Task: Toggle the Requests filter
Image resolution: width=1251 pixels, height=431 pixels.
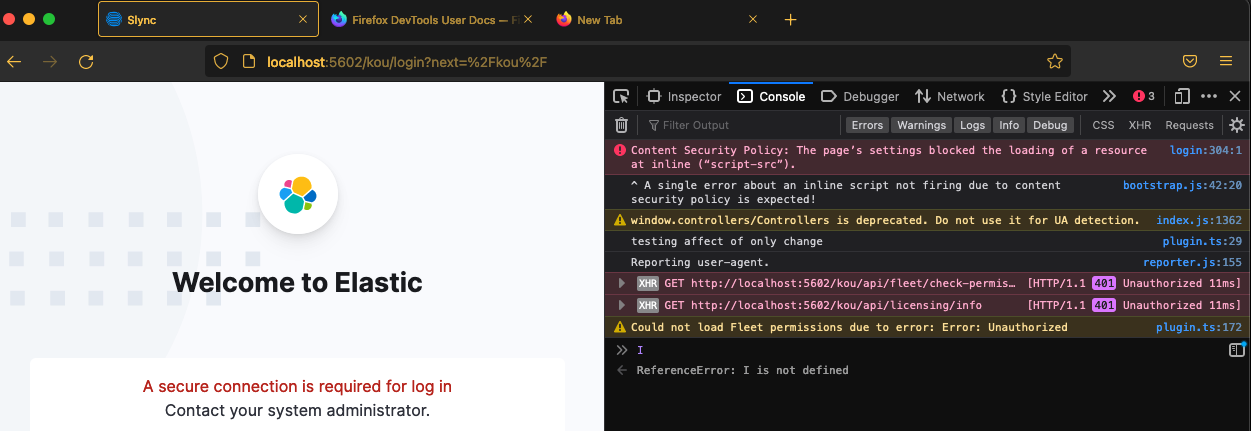Action: click(x=1189, y=125)
